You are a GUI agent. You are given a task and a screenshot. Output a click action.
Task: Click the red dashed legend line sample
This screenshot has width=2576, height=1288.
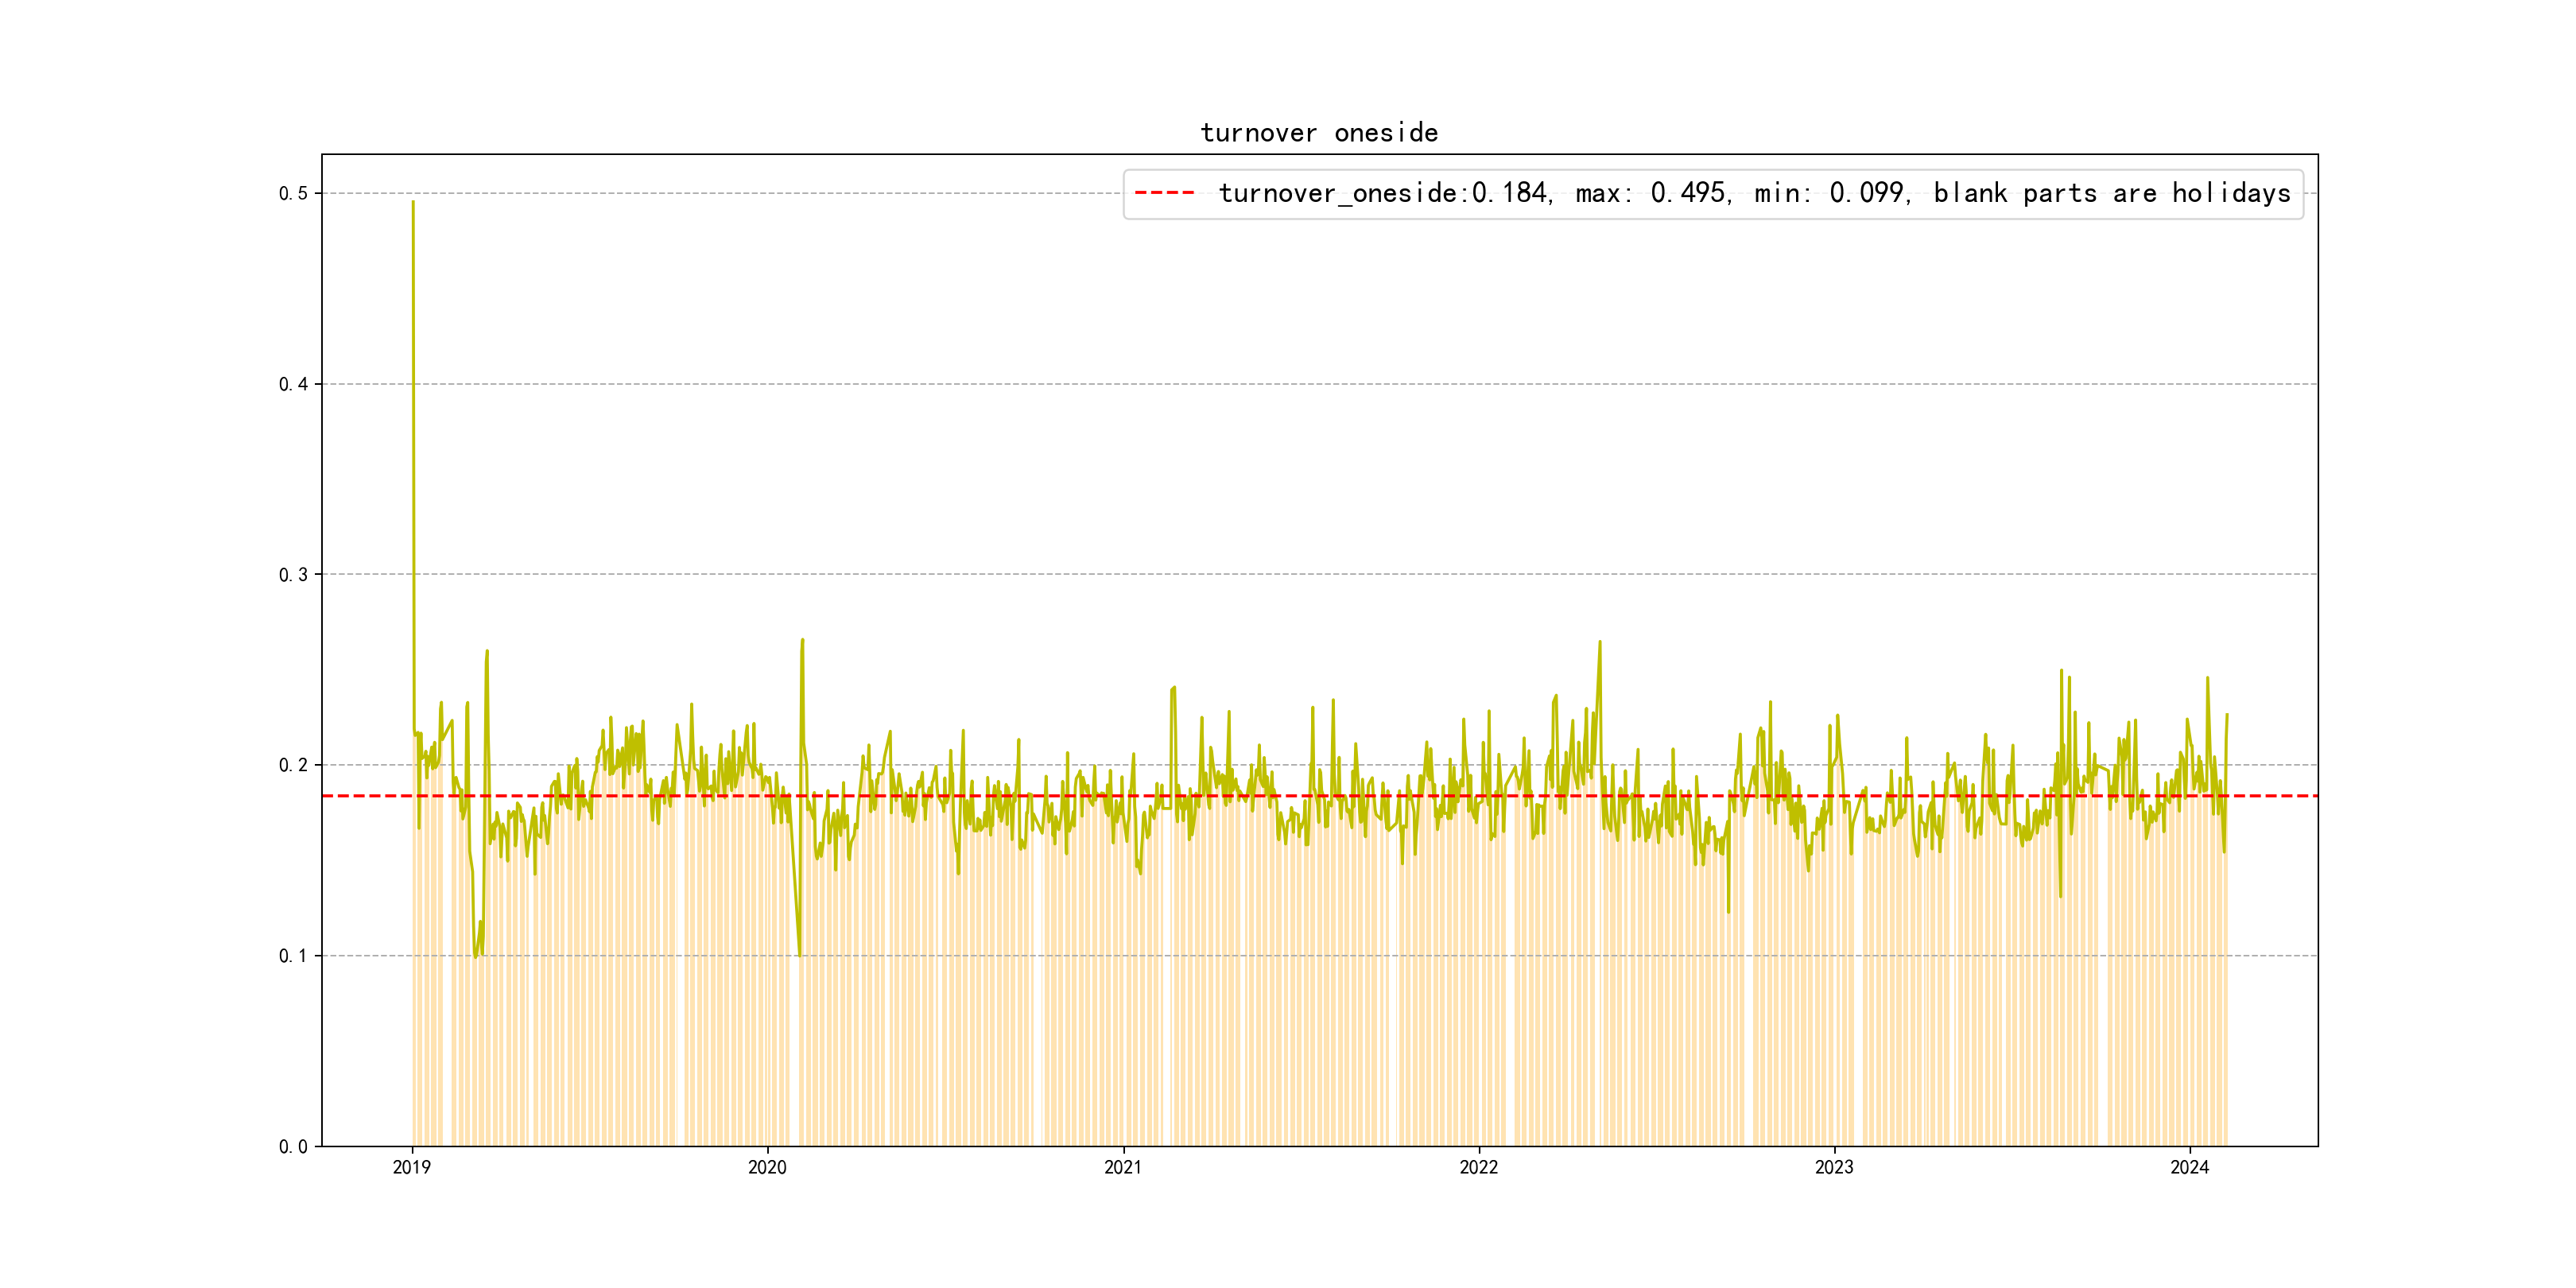pyautogui.click(x=1164, y=193)
